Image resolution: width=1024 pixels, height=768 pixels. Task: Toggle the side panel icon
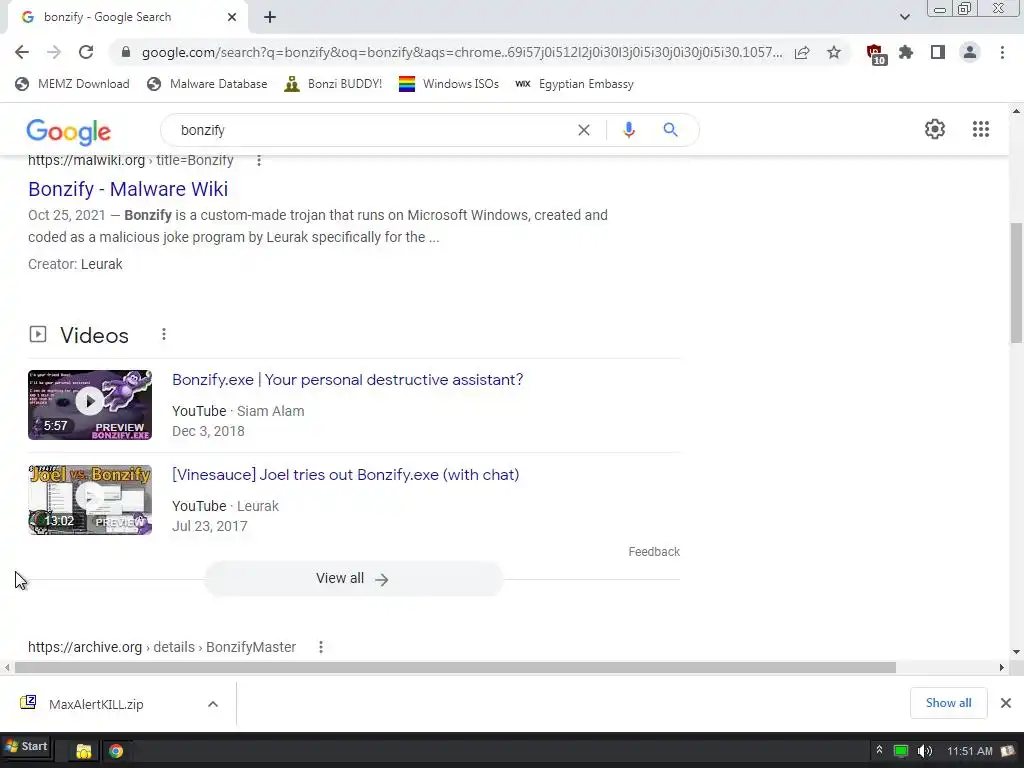coord(938,52)
